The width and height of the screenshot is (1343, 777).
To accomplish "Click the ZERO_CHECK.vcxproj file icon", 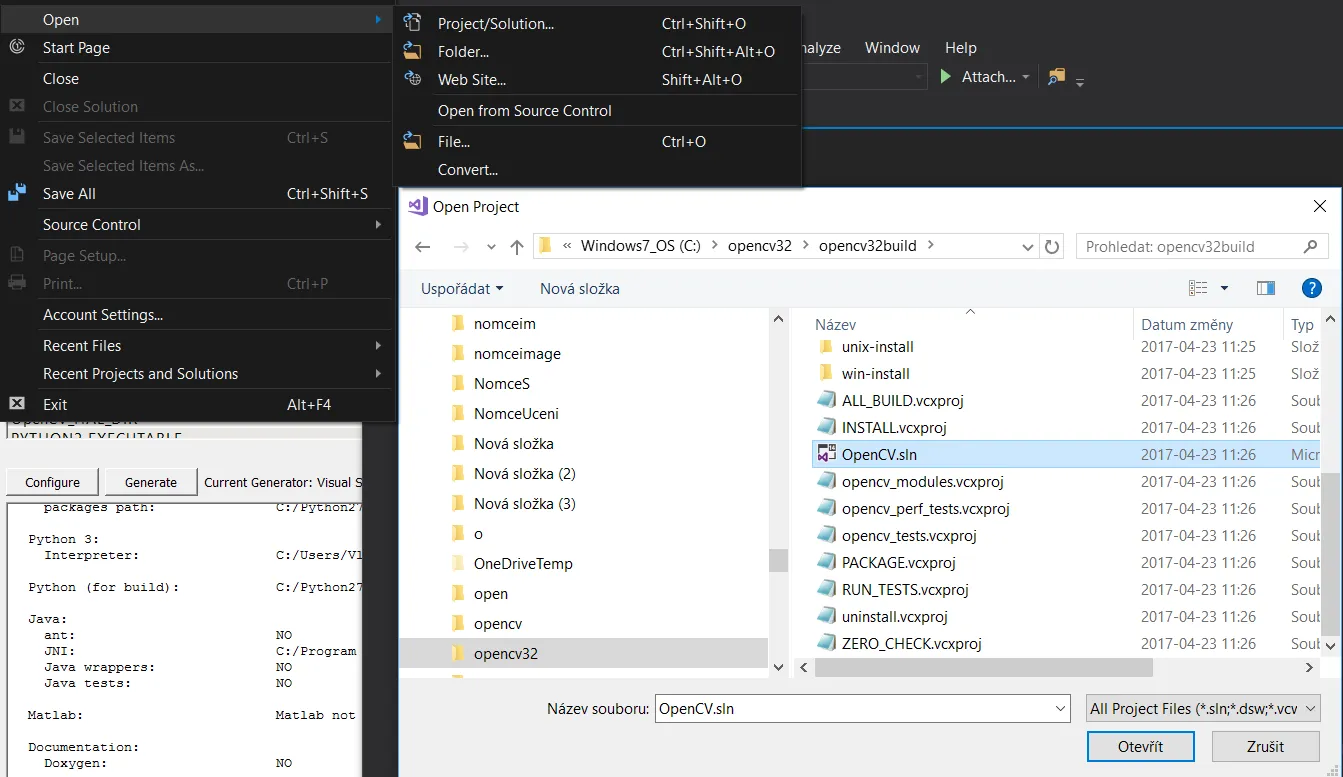I will tap(826, 643).
